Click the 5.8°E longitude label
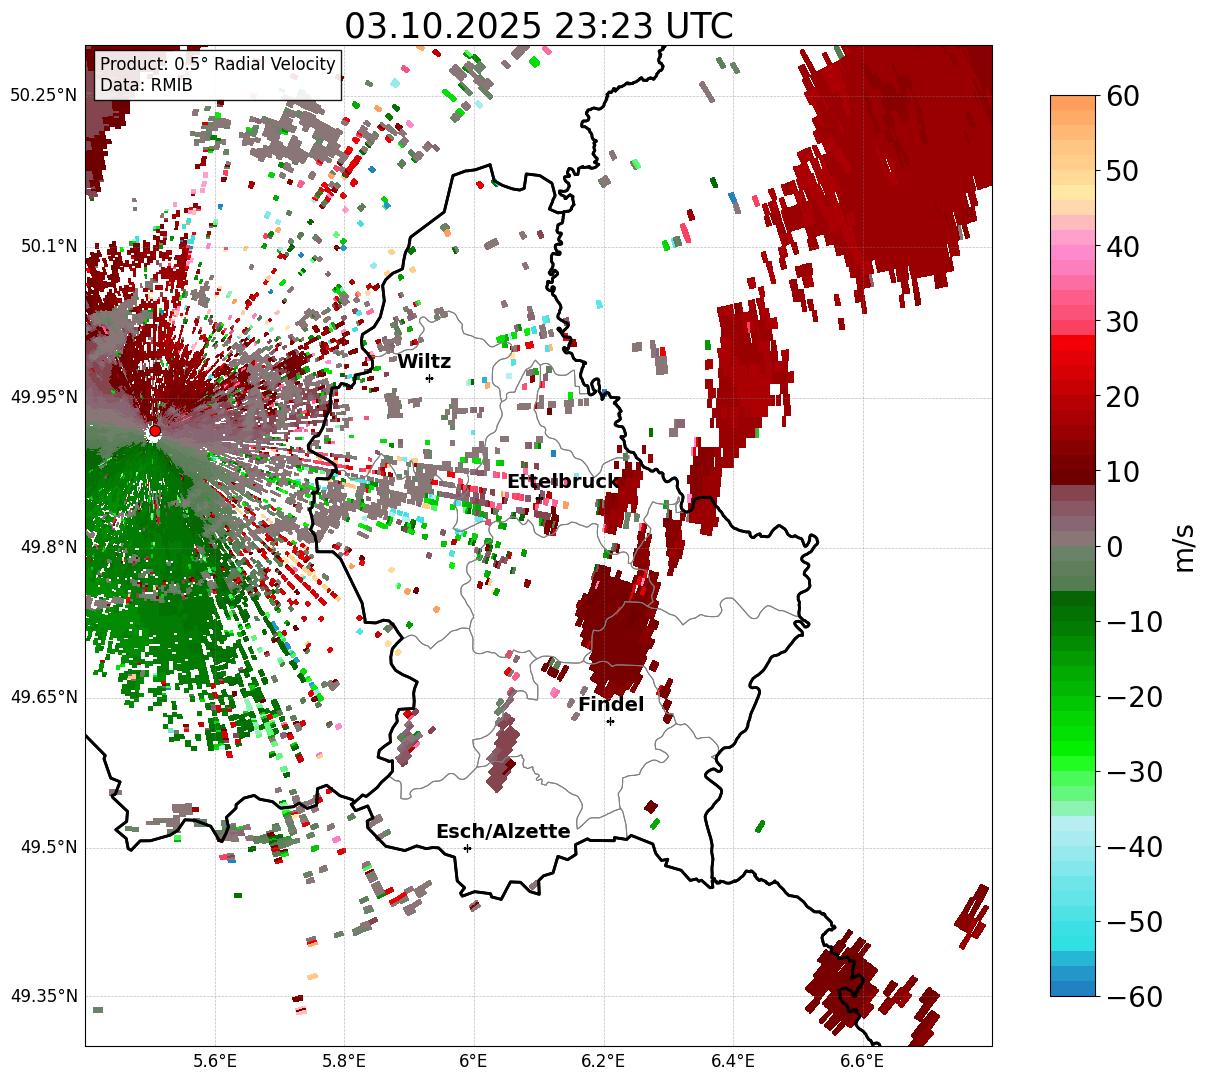This screenshot has width=1207, height=1081. tap(344, 1062)
